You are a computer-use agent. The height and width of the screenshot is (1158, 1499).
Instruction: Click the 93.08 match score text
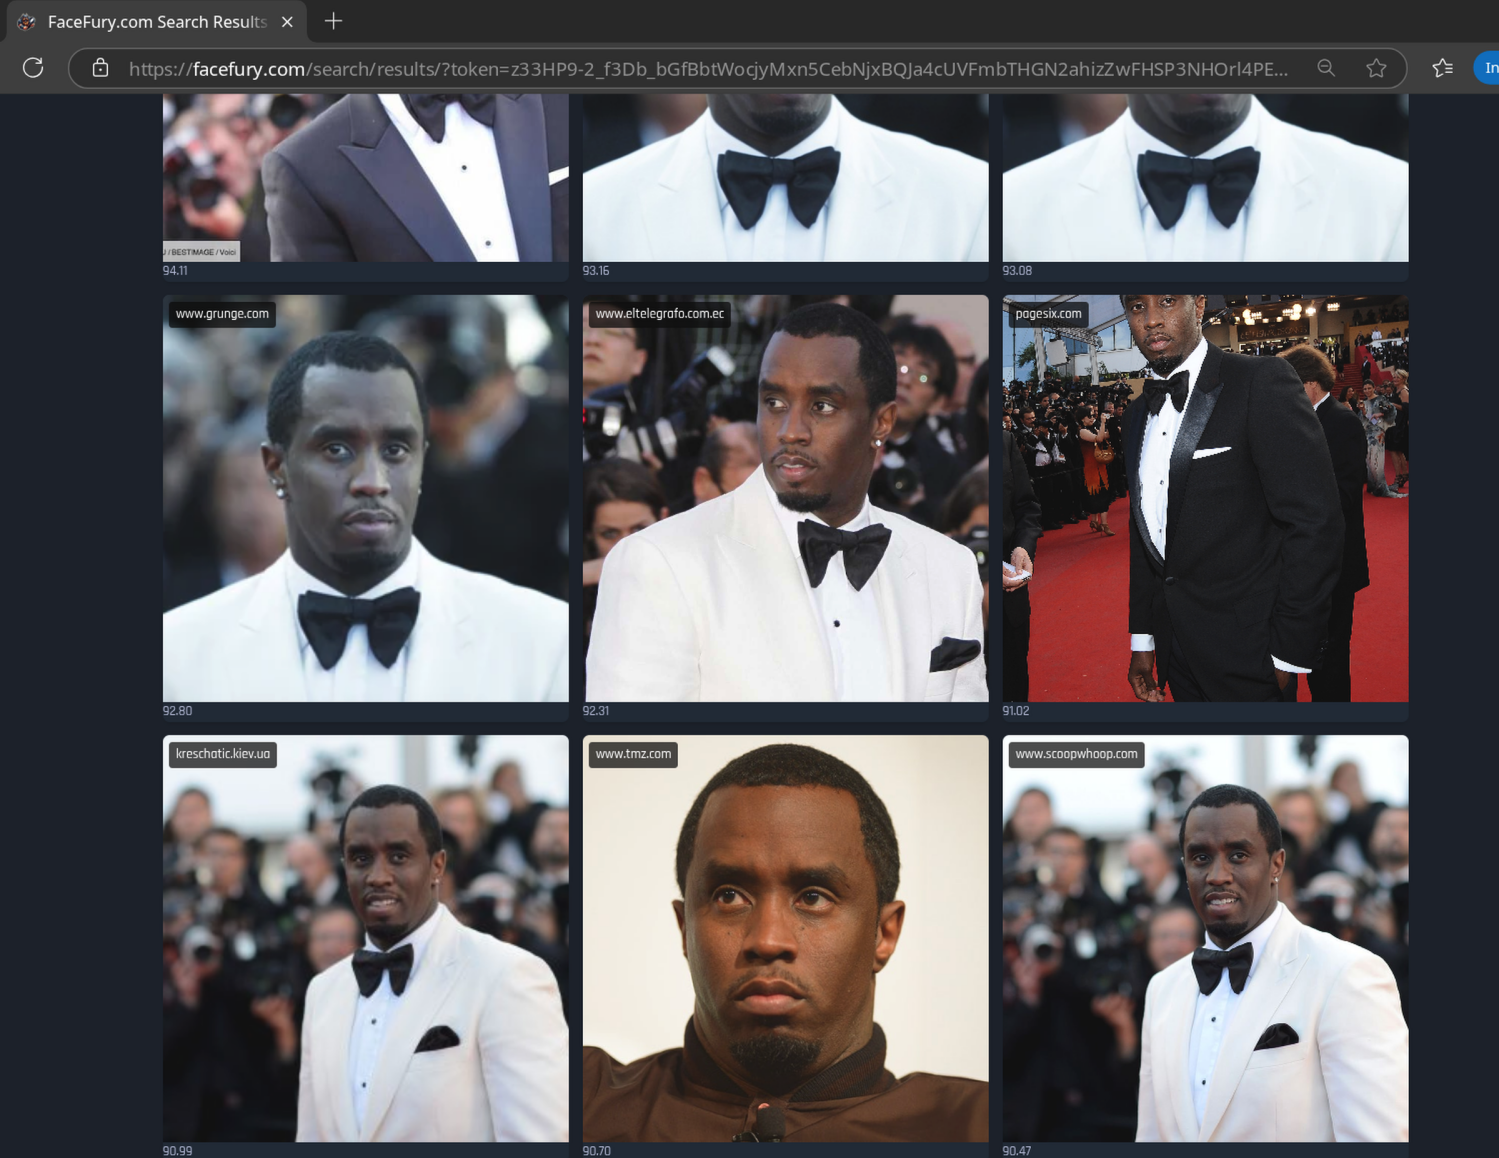pyautogui.click(x=1017, y=271)
